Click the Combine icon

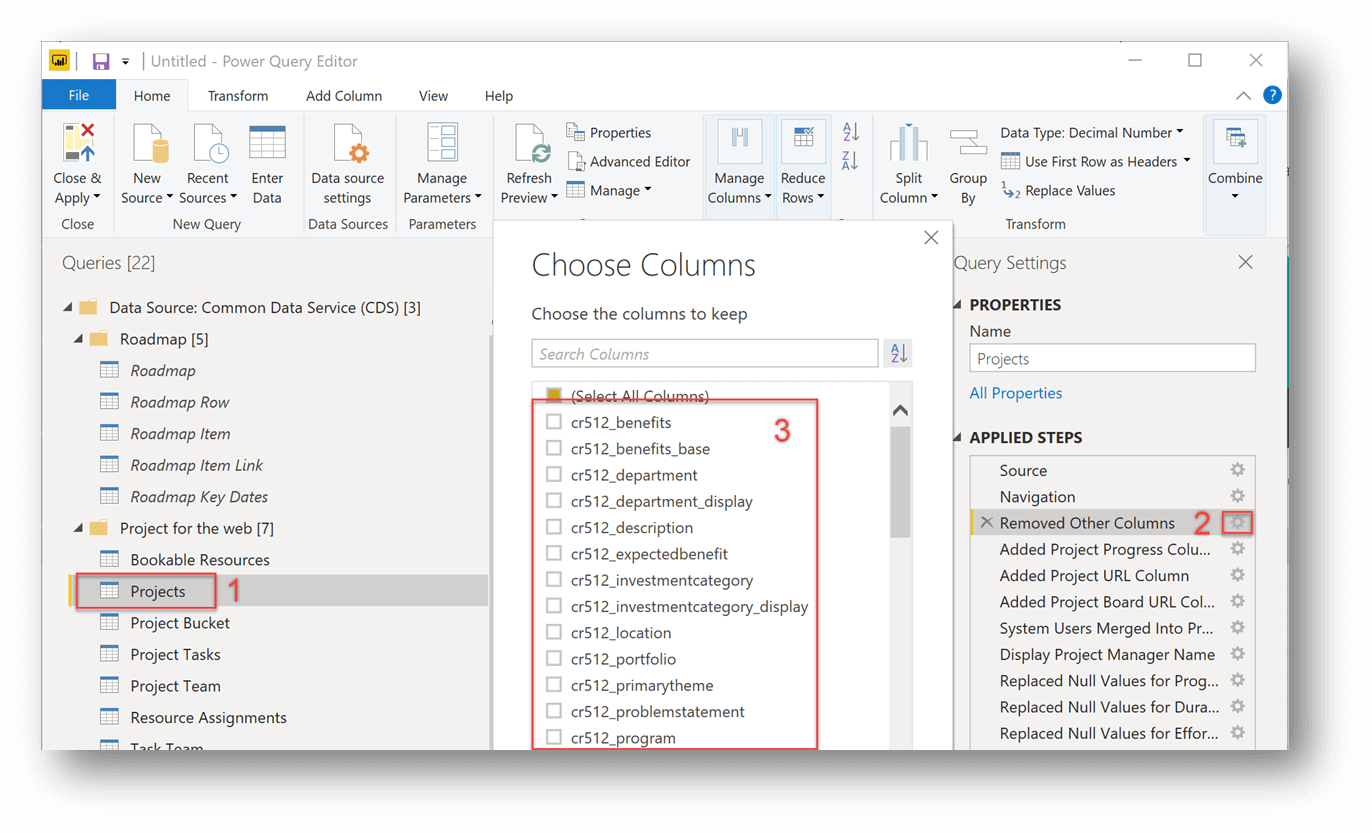[x=1235, y=140]
